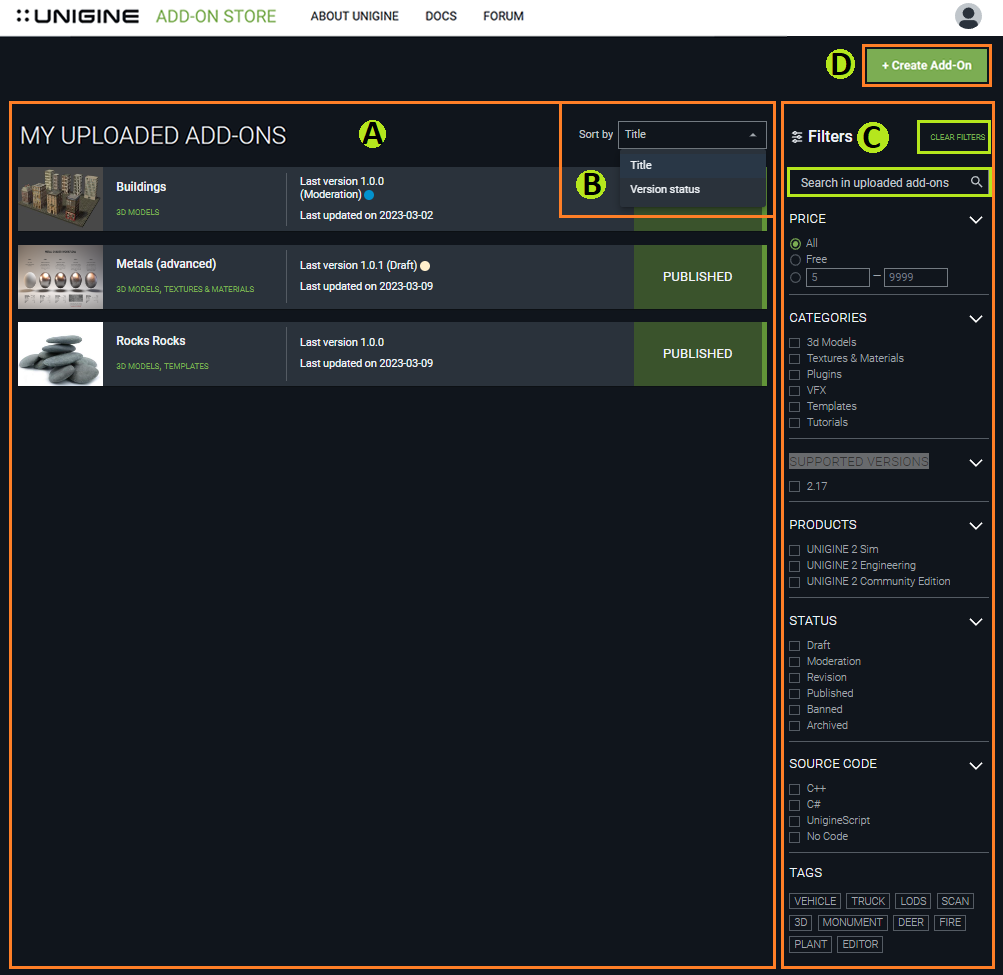The image size is (1003, 975).
Task: Check the VFX category
Action: click(794, 391)
